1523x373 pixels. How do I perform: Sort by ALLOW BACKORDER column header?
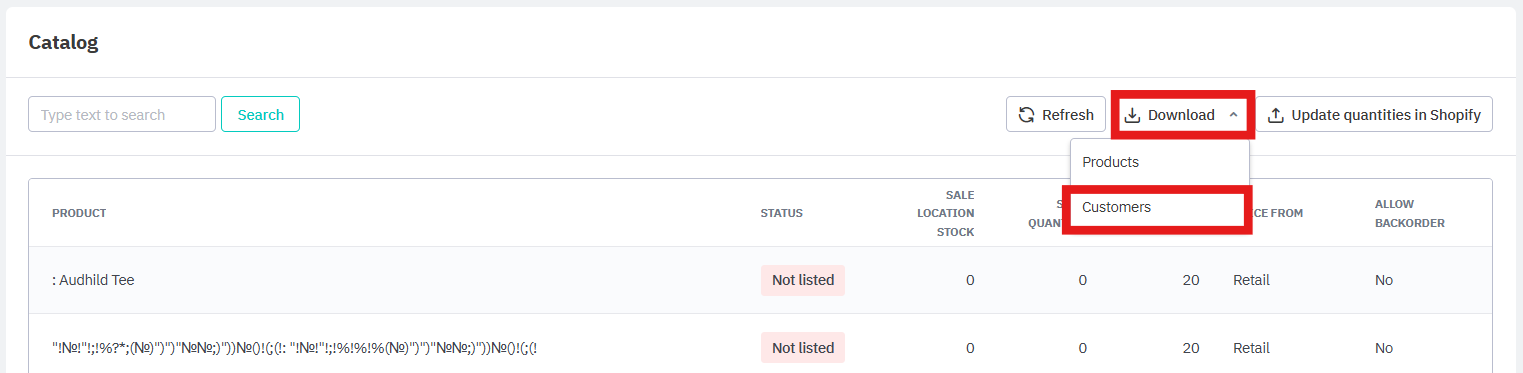[1410, 213]
